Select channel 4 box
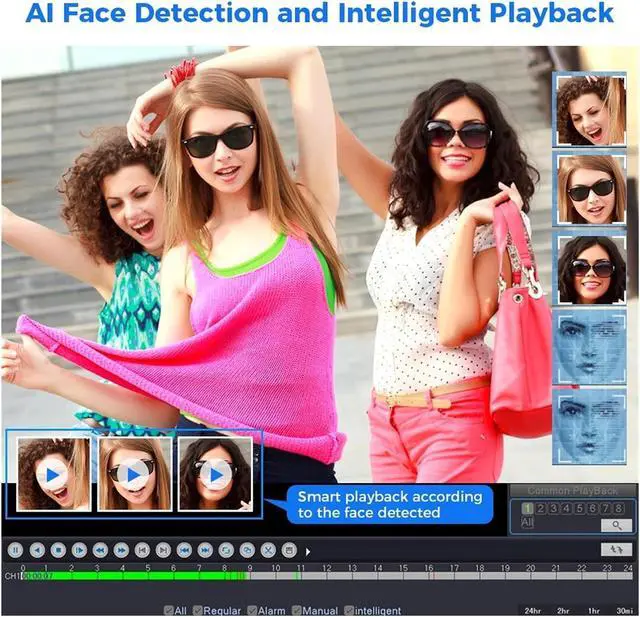This screenshot has width=640, height=617. [567, 508]
